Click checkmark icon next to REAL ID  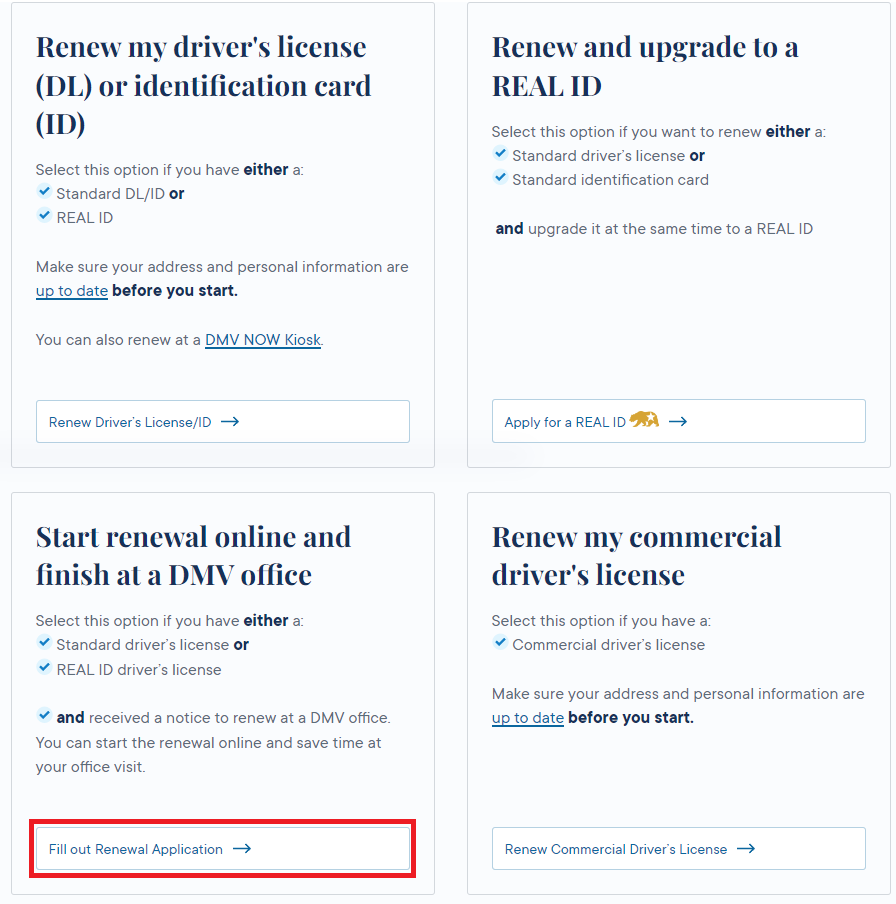pos(44,216)
